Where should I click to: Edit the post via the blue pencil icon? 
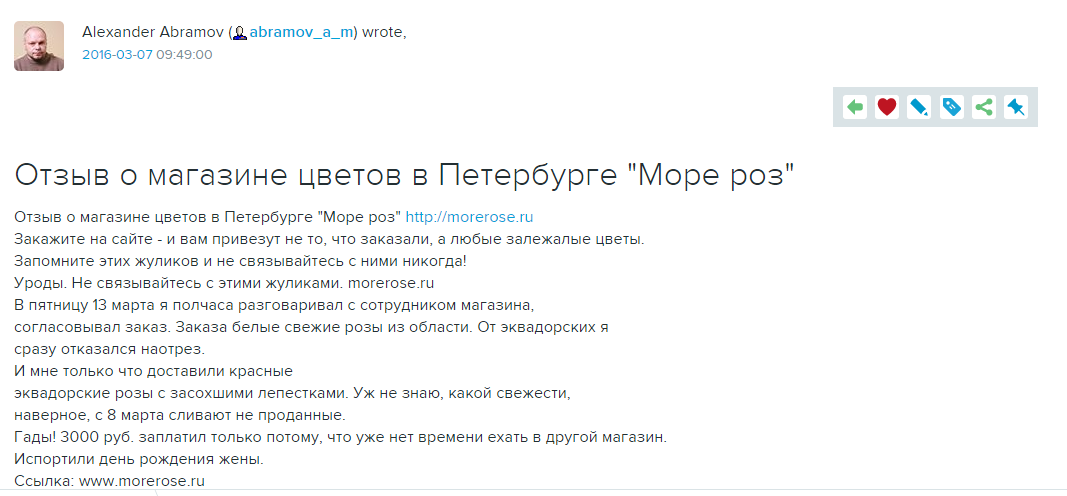click(919, 107)
